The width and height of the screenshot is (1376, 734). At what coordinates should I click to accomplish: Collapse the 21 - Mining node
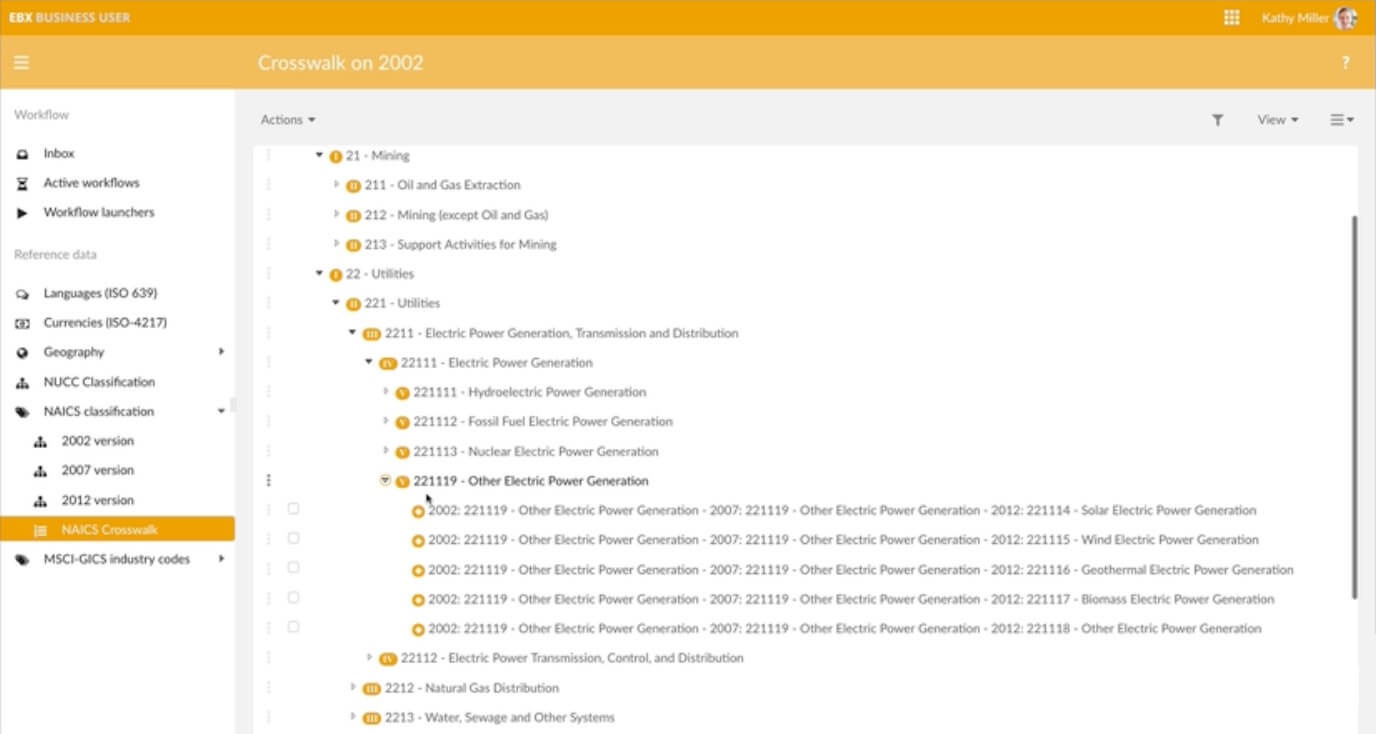pyautogui.click(x=319, y=156)
